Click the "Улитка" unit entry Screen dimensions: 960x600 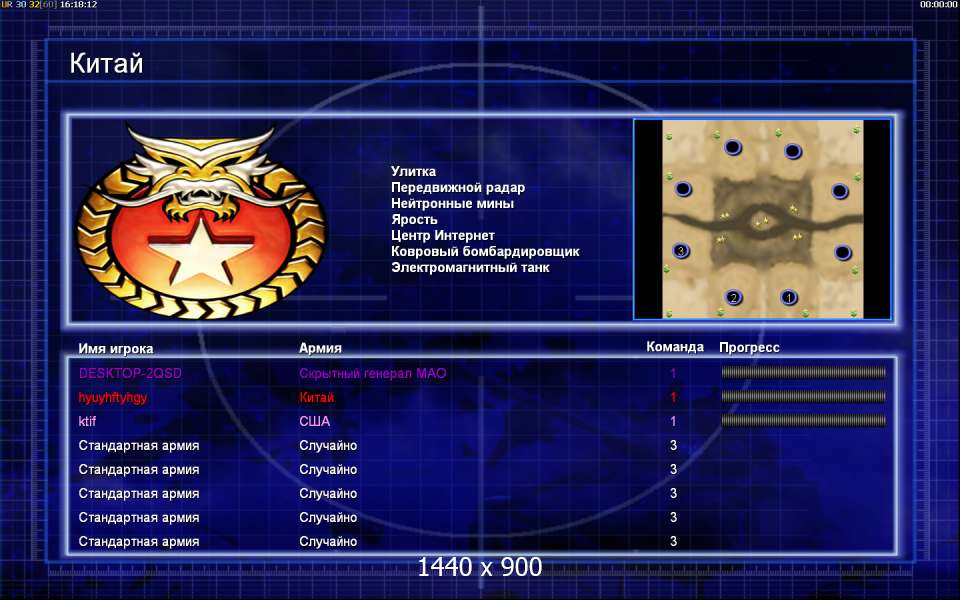click(413, 171)
